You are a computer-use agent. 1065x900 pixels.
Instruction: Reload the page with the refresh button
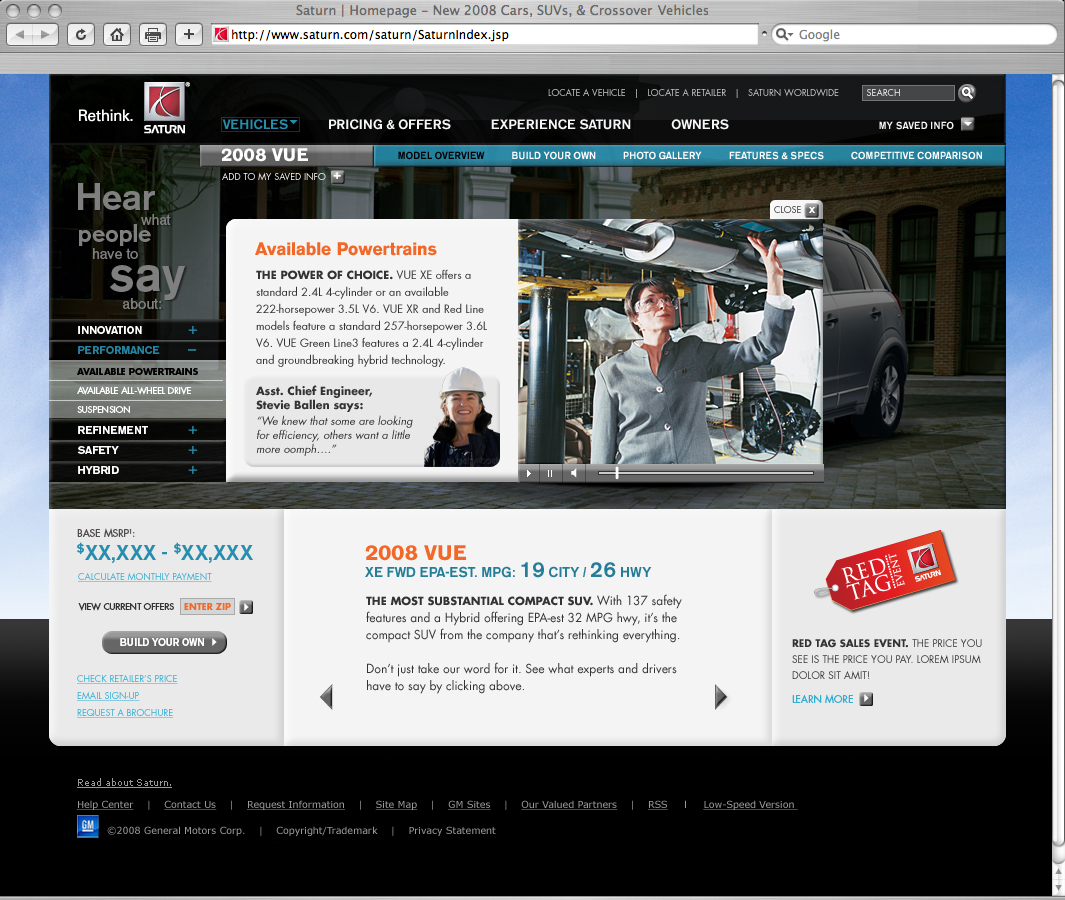[81, 35]
